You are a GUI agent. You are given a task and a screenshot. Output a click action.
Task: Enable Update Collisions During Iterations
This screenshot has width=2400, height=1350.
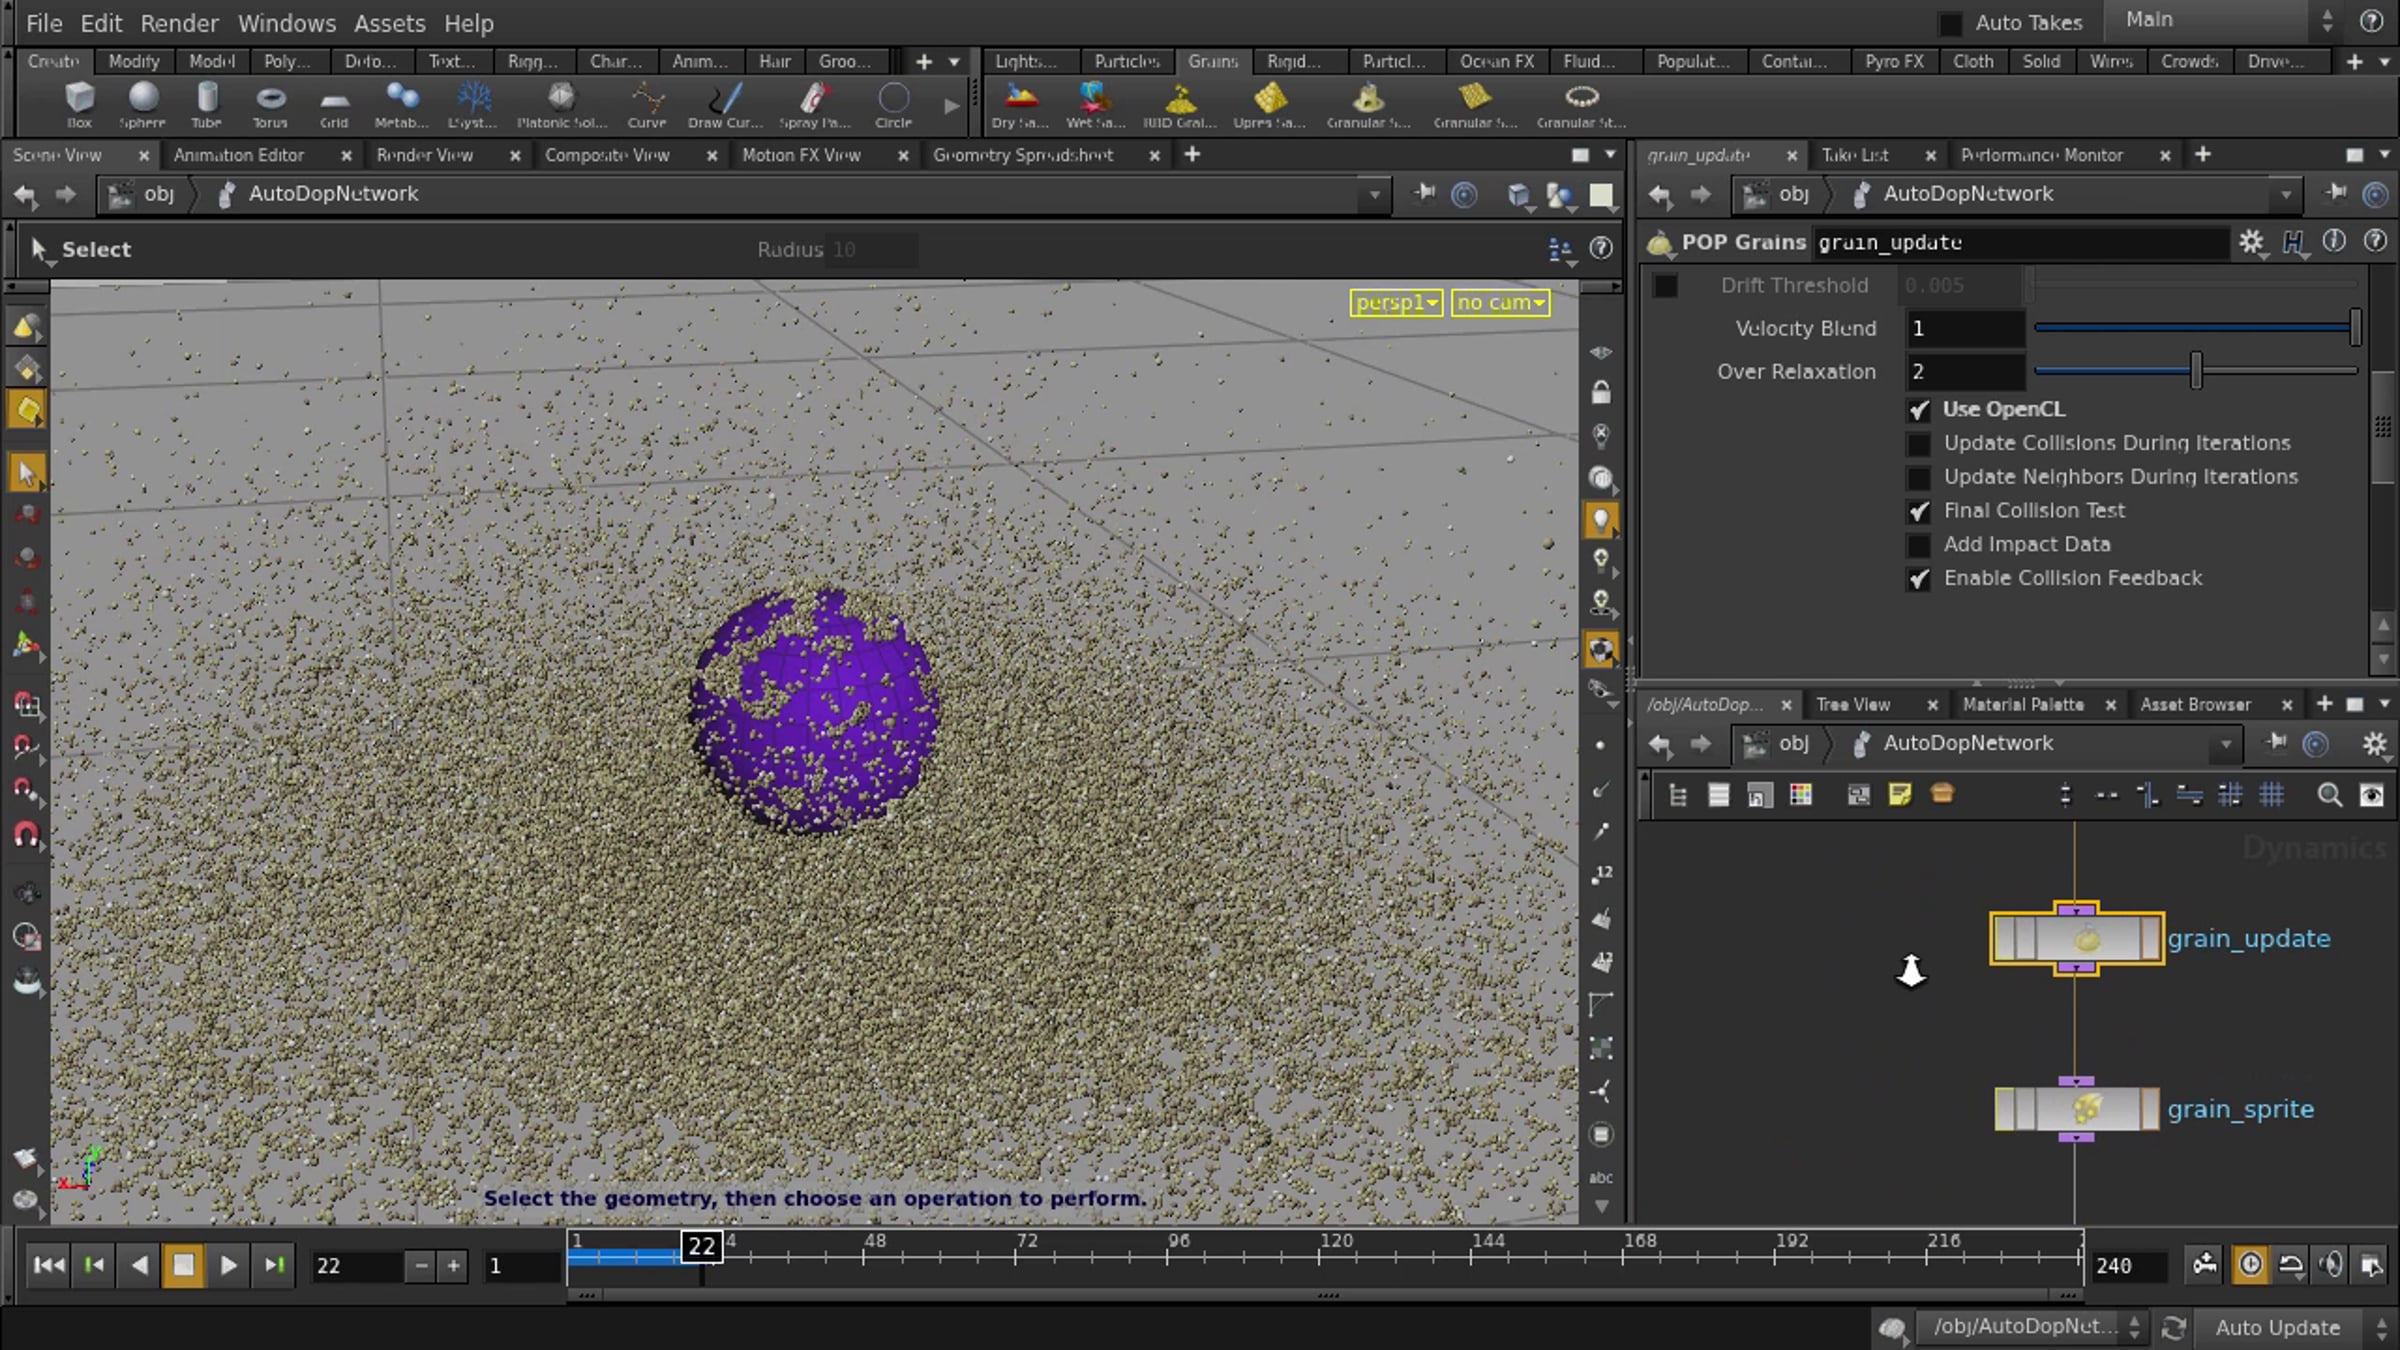pyautogui.click(x=1918, y=444)
